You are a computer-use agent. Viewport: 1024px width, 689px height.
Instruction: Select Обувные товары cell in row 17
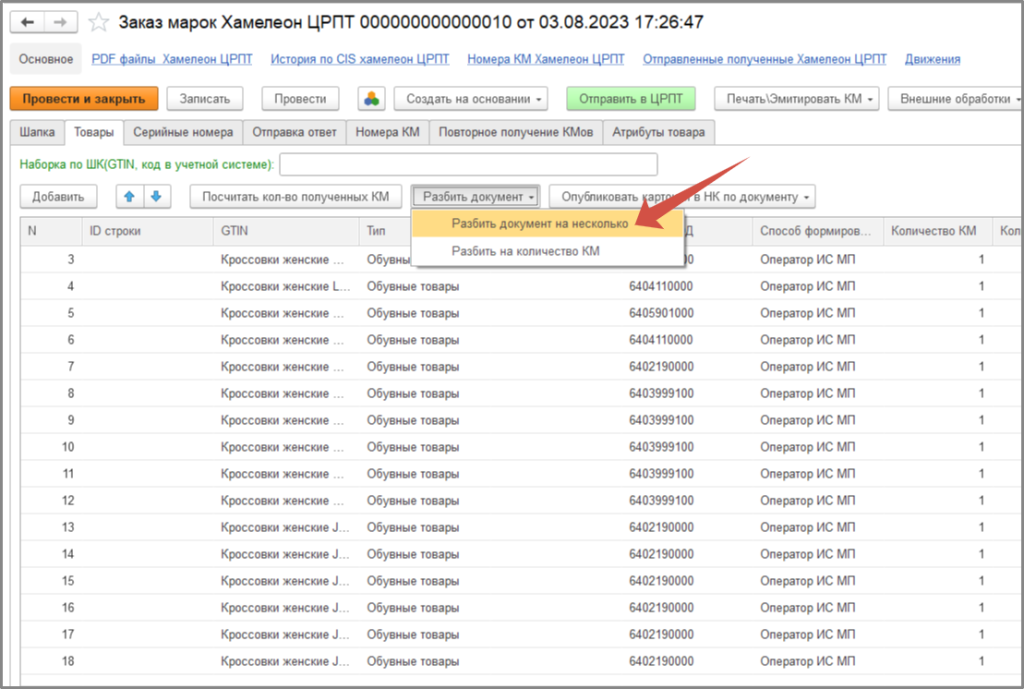tap(413, 634)
